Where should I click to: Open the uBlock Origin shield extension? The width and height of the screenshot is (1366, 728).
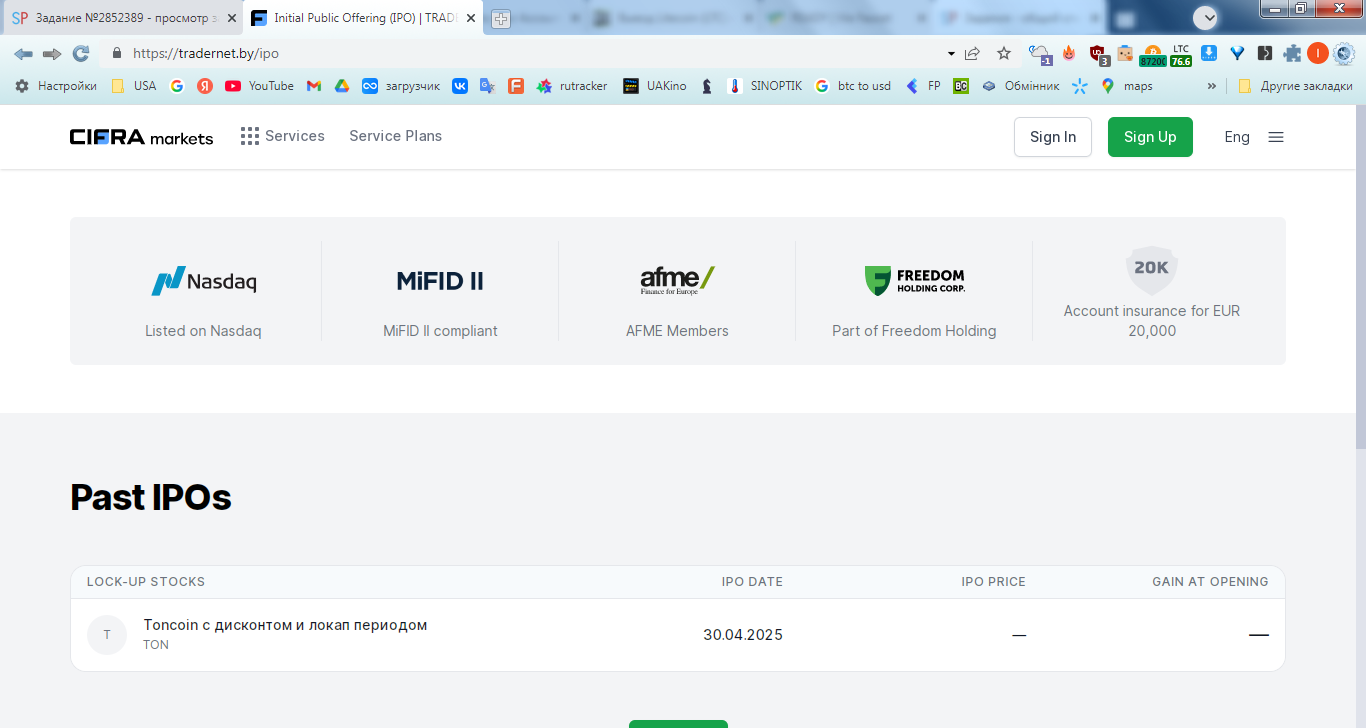[x=1098, y=54]
